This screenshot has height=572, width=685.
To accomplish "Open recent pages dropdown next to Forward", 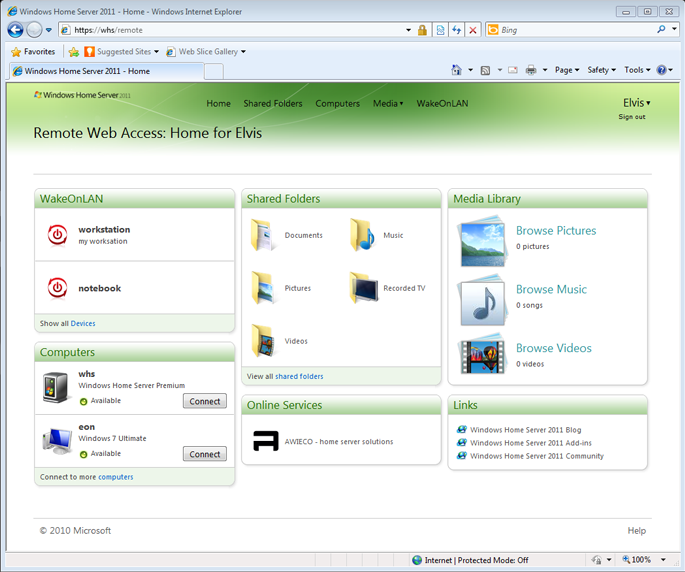I will [48, 30].
